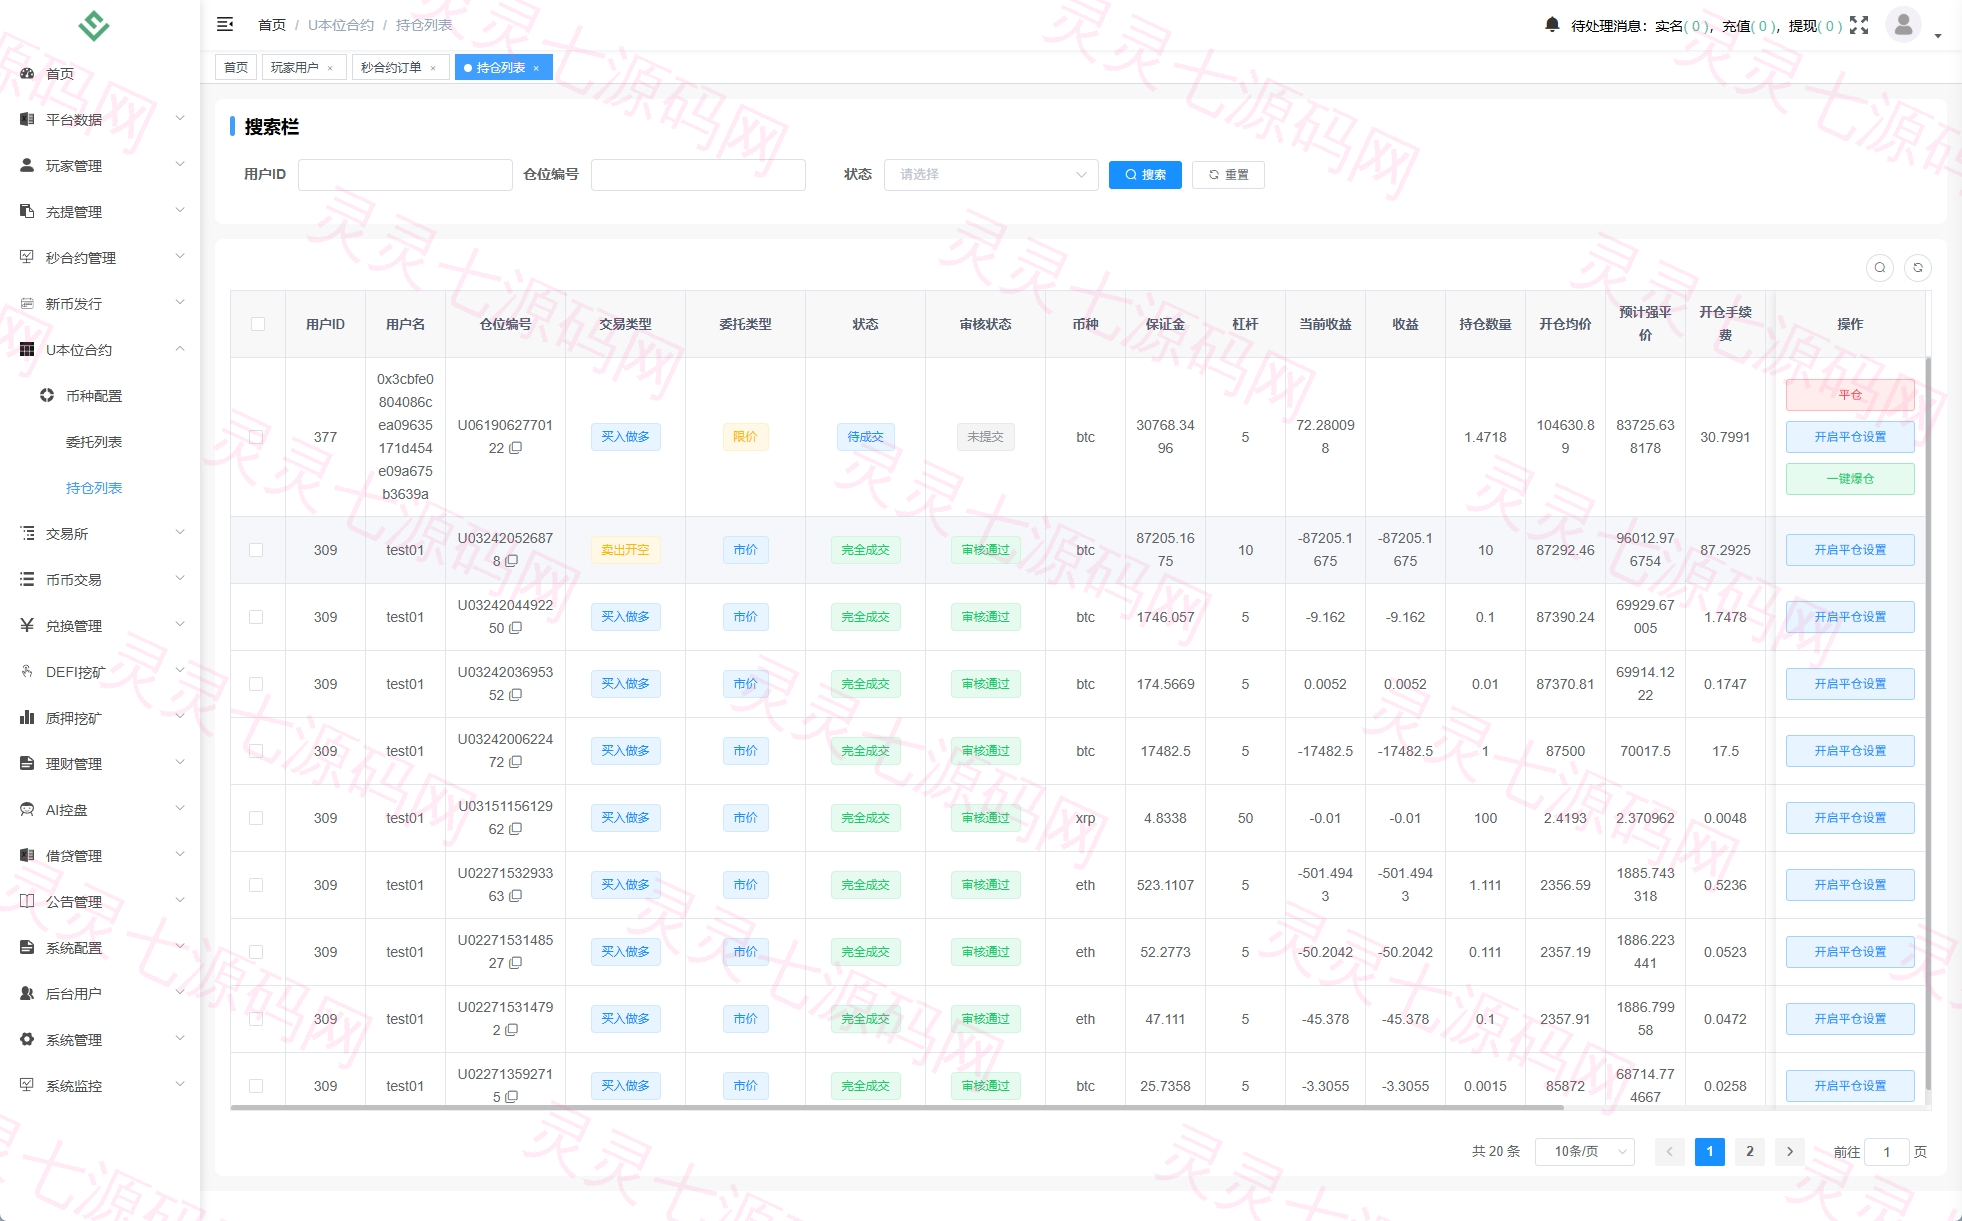
Task: Click the 重置 reset button
Action: tap(1228, 175)
